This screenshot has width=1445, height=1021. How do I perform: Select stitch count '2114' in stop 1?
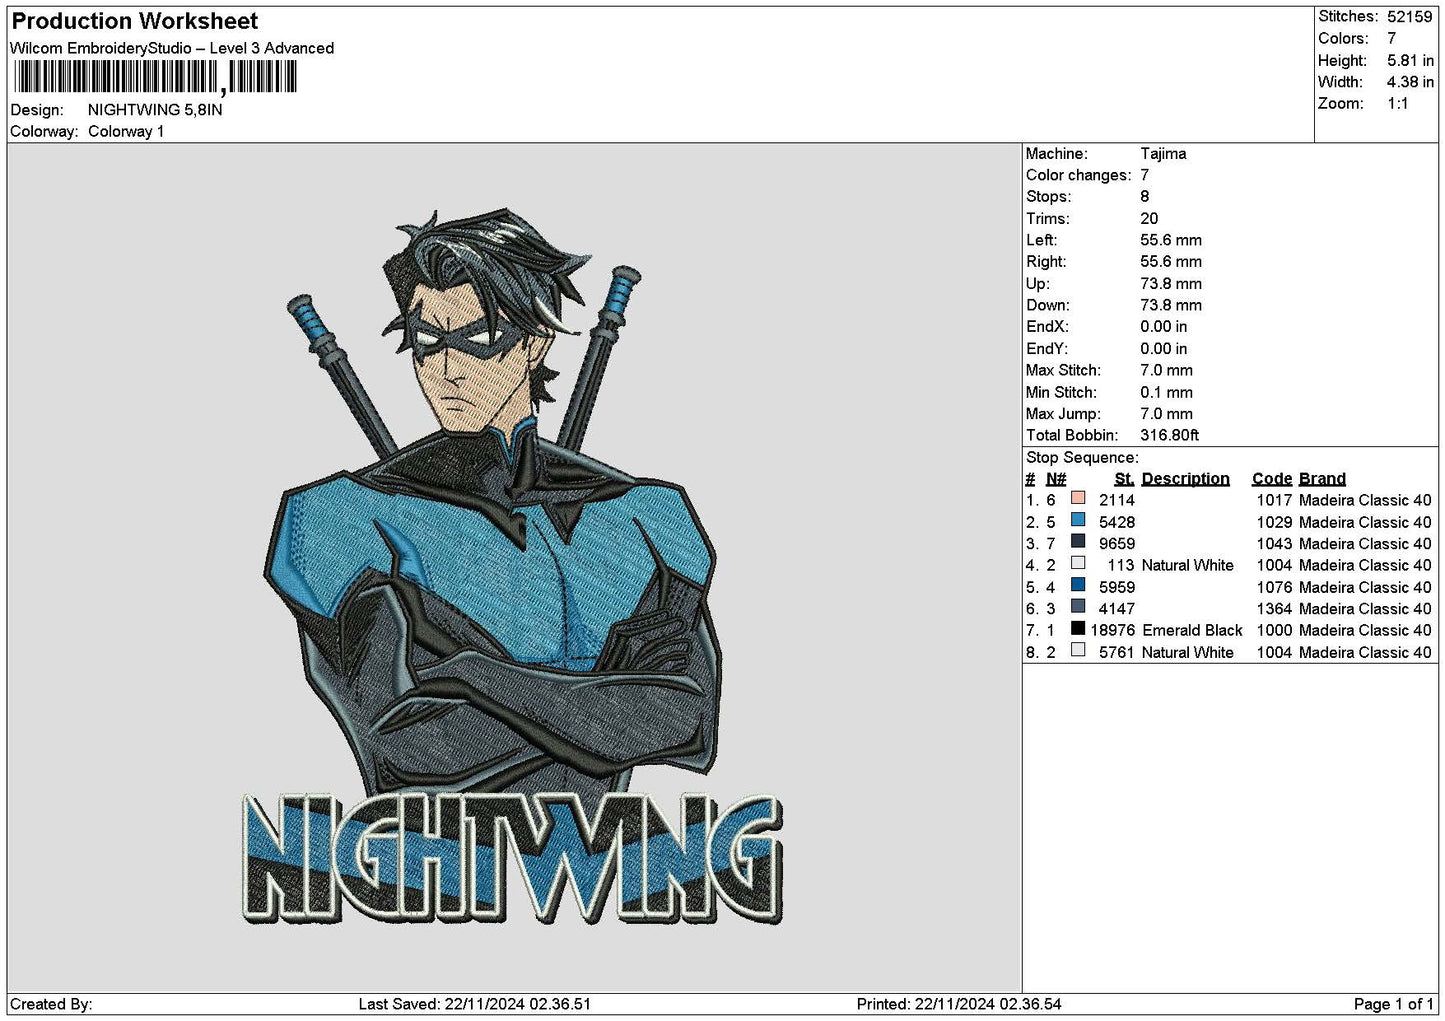1117,501
